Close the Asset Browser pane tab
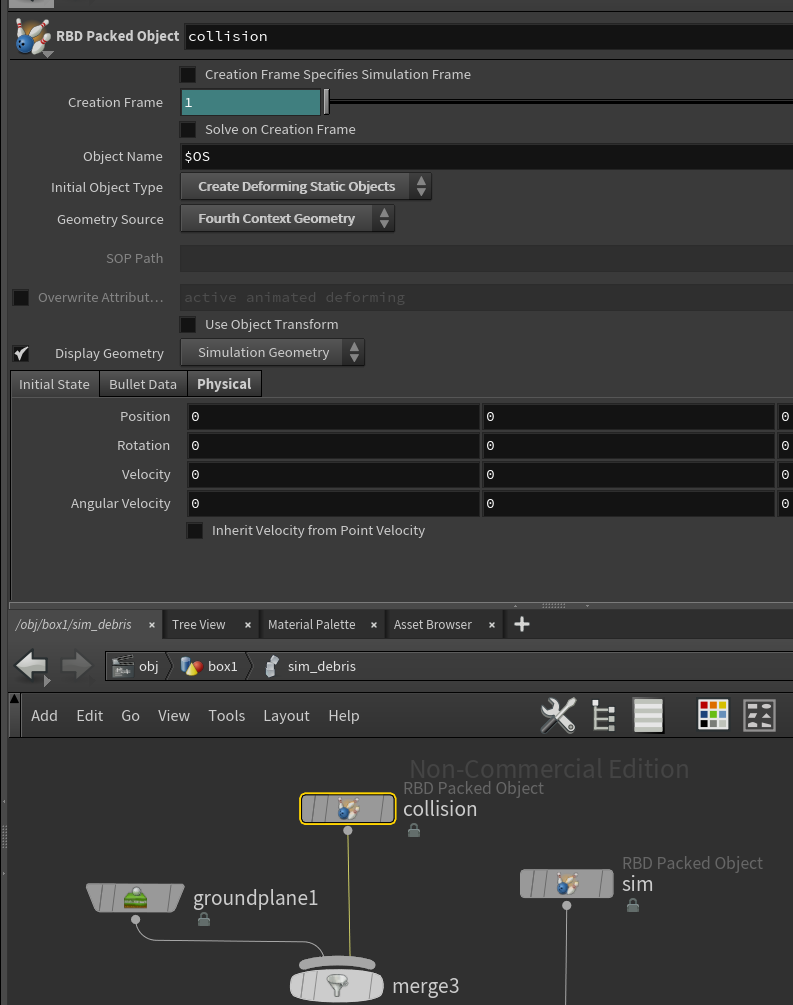This screenshot has height=1005, width=793. (492, 625)
